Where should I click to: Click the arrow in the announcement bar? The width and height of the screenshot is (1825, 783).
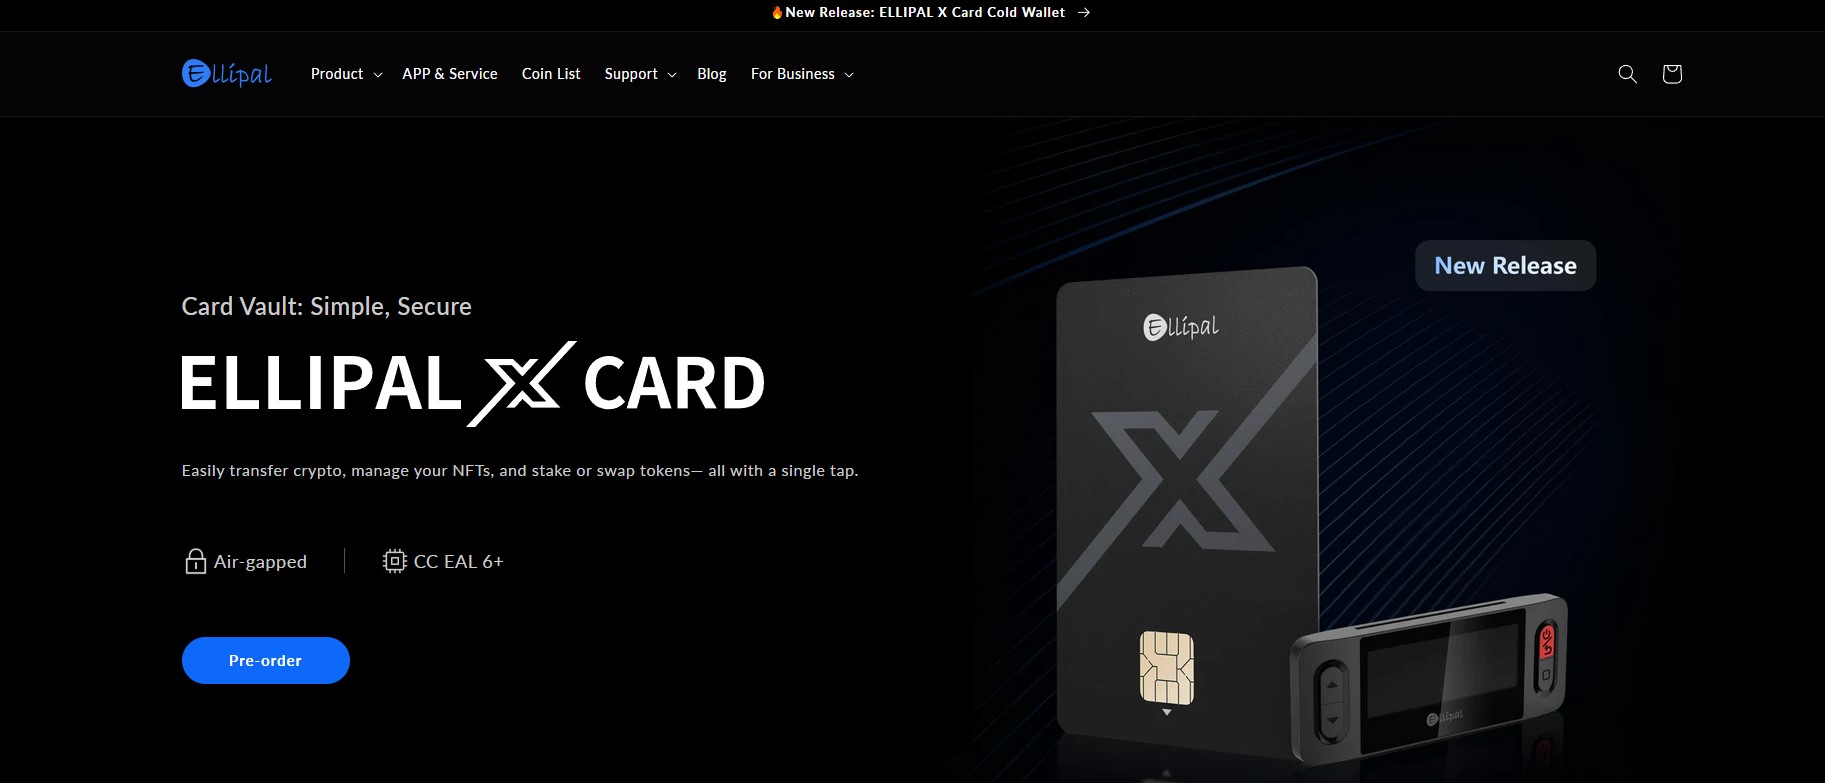coord(1084,13)
